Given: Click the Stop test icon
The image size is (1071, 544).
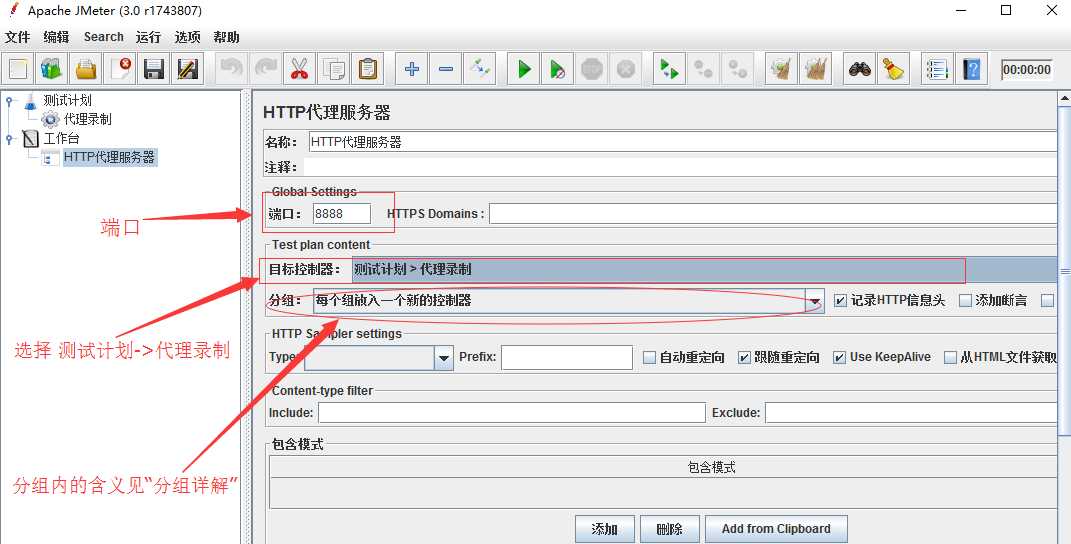Looking at the screenshot, I should [592, 69].
